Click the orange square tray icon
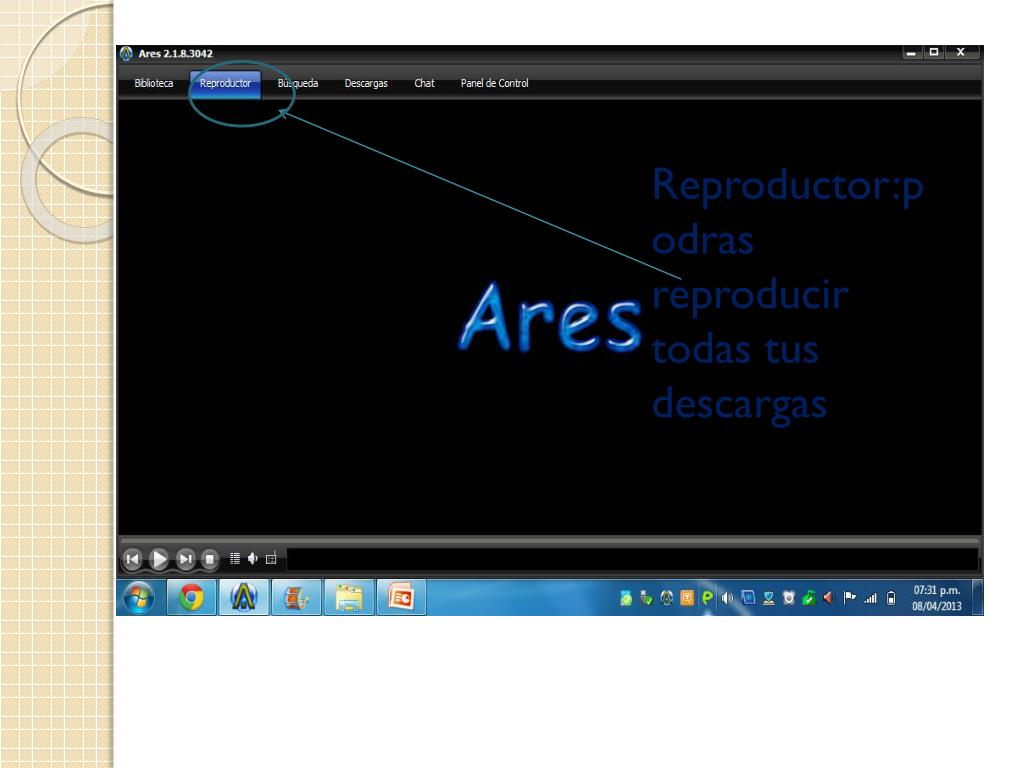1024x768 pixels. tap(687, 598)
